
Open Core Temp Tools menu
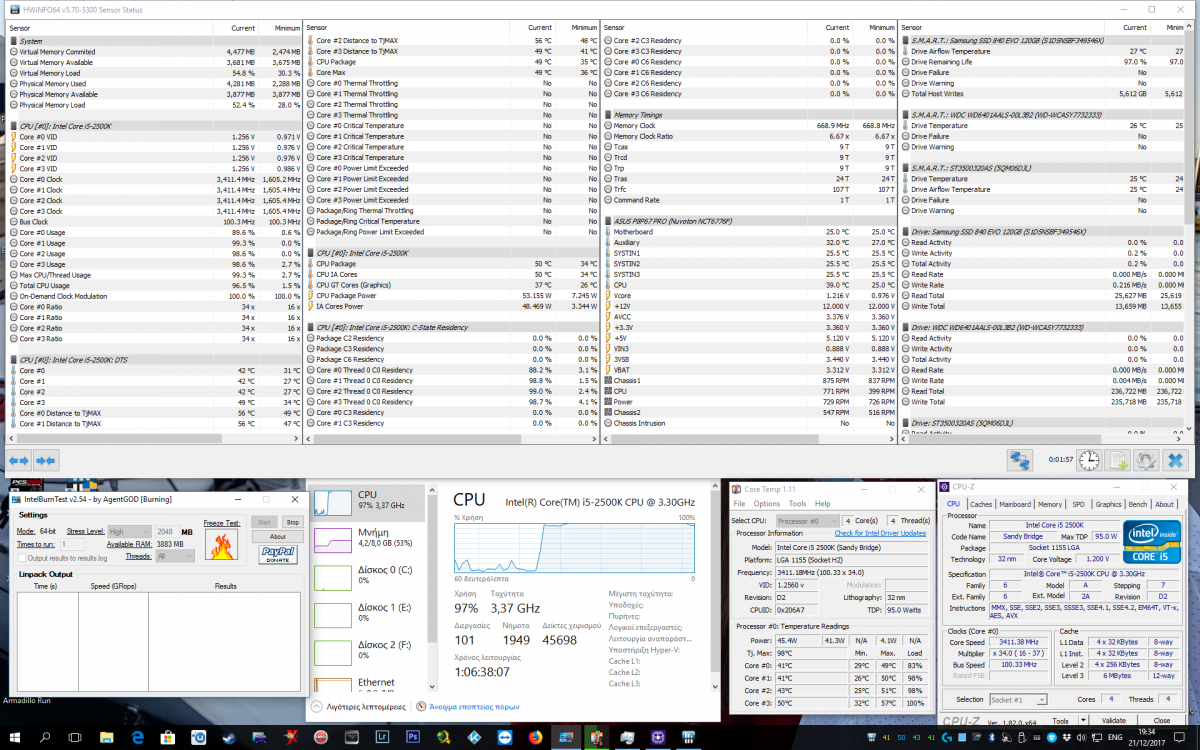point(797,504)
